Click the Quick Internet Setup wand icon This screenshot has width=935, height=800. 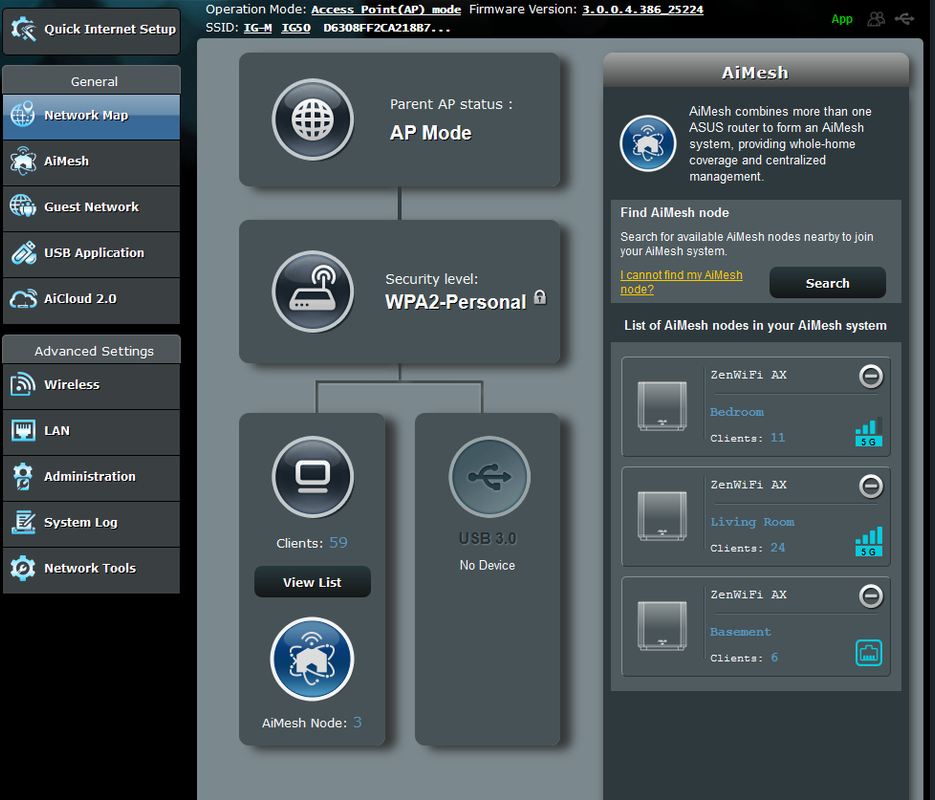pyautogui.click(x=23, y=29)
